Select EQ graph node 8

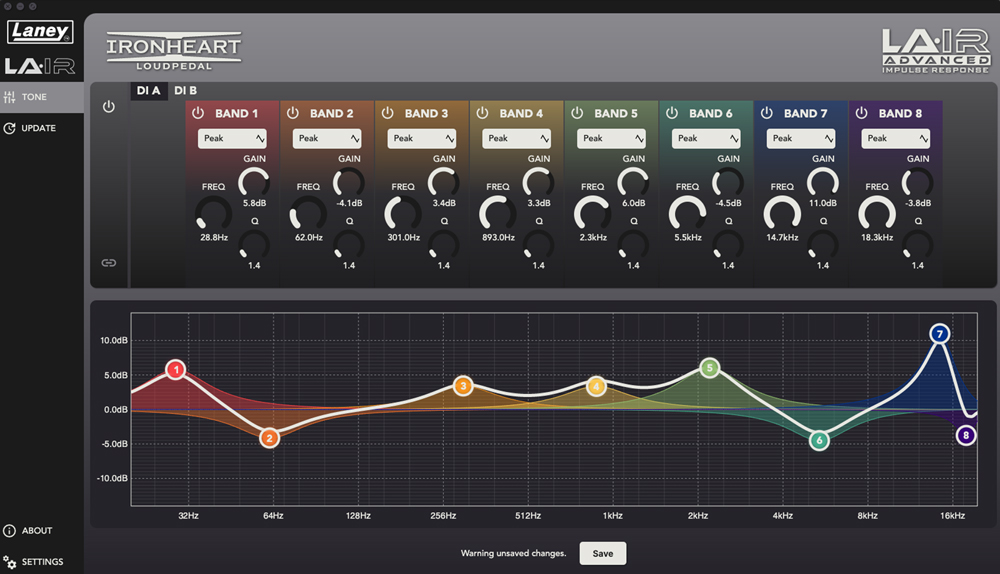(966, 436)
